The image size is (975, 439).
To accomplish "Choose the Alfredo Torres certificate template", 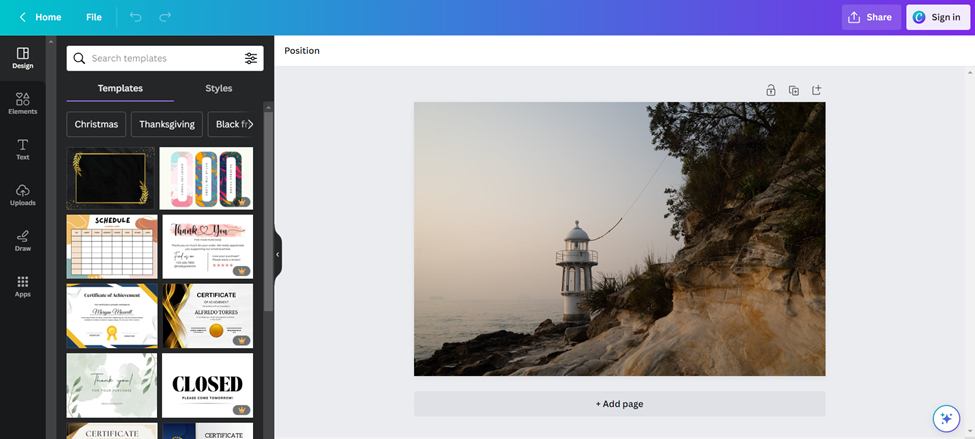I will coord(208,316).
